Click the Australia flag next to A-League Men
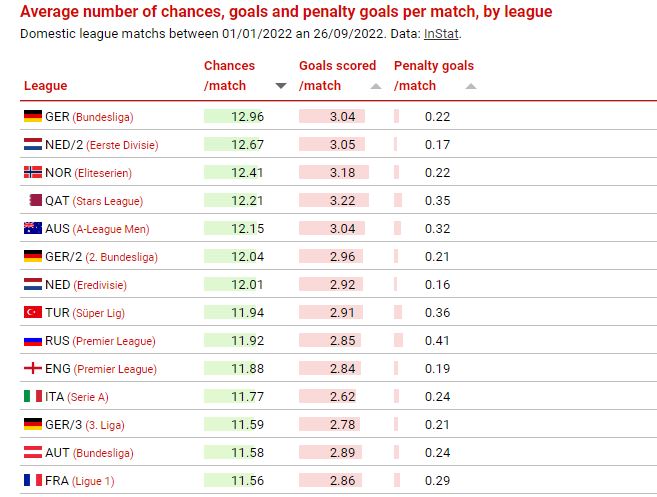Viewport: 657px width, 497px height. [x=32, y=229]
